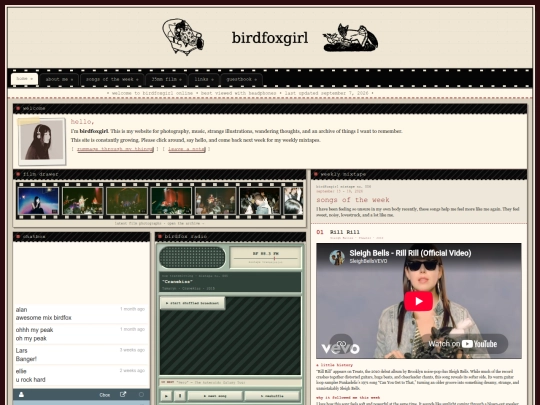Open the songs of the week tab
Image resolution: width=540 pixels, height=405 pixels.
(x=112, y=79)
